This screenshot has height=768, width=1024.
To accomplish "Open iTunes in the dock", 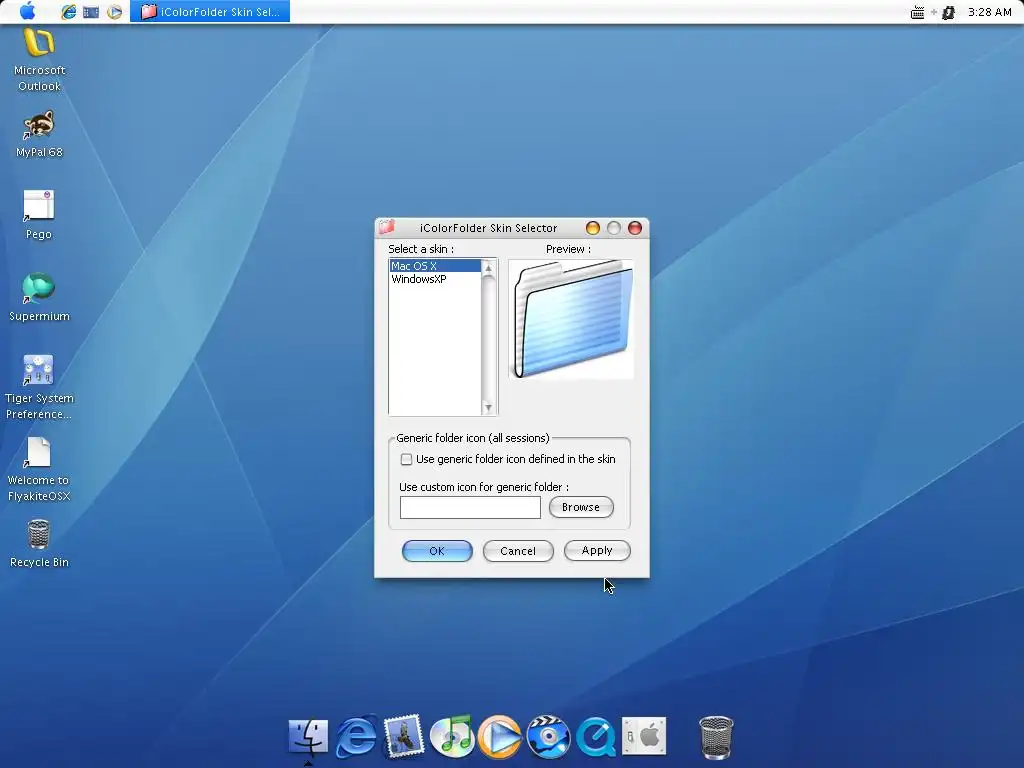I will (452, 737).
